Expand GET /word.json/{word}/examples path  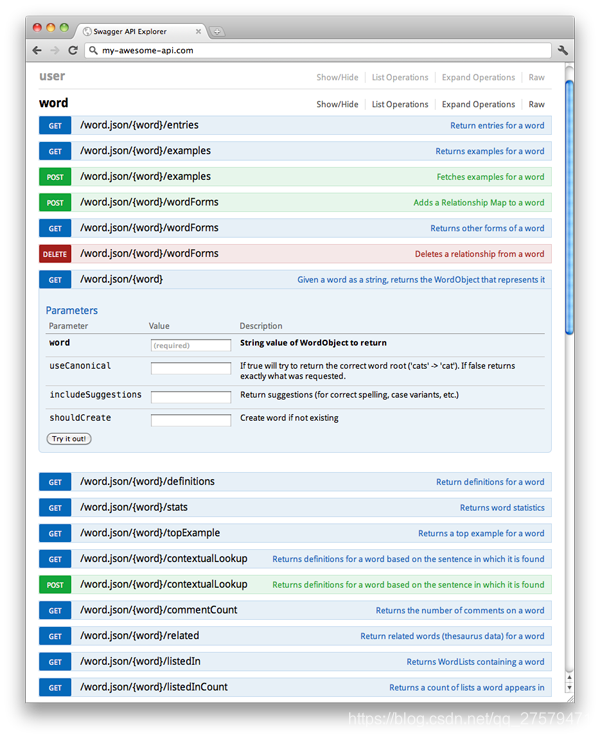pos(145,151)
